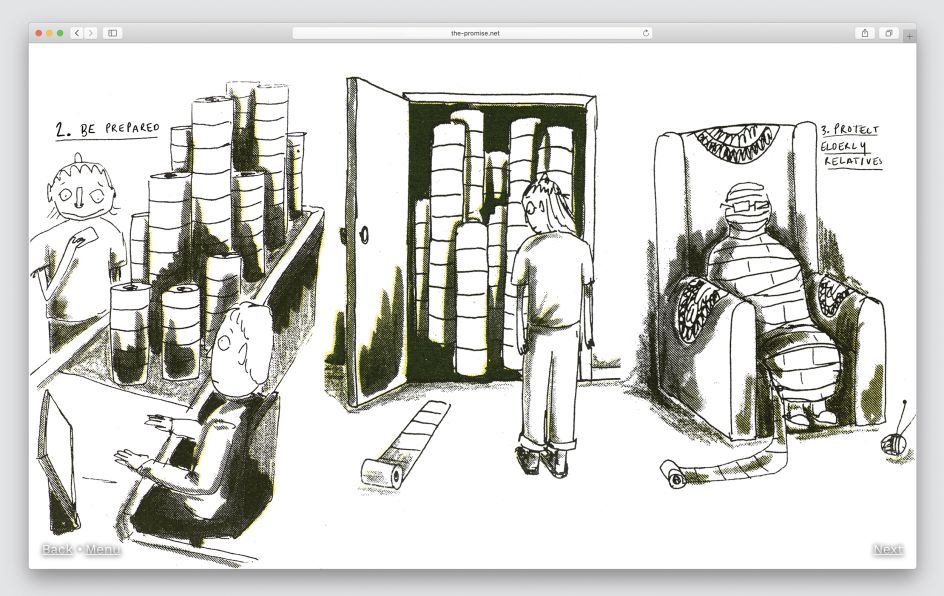The height and width of the screenshot is (596, 944).
Task: Click the "2. Be Prepared" heading
Action: pyautogui.click(x=107, y=129)
